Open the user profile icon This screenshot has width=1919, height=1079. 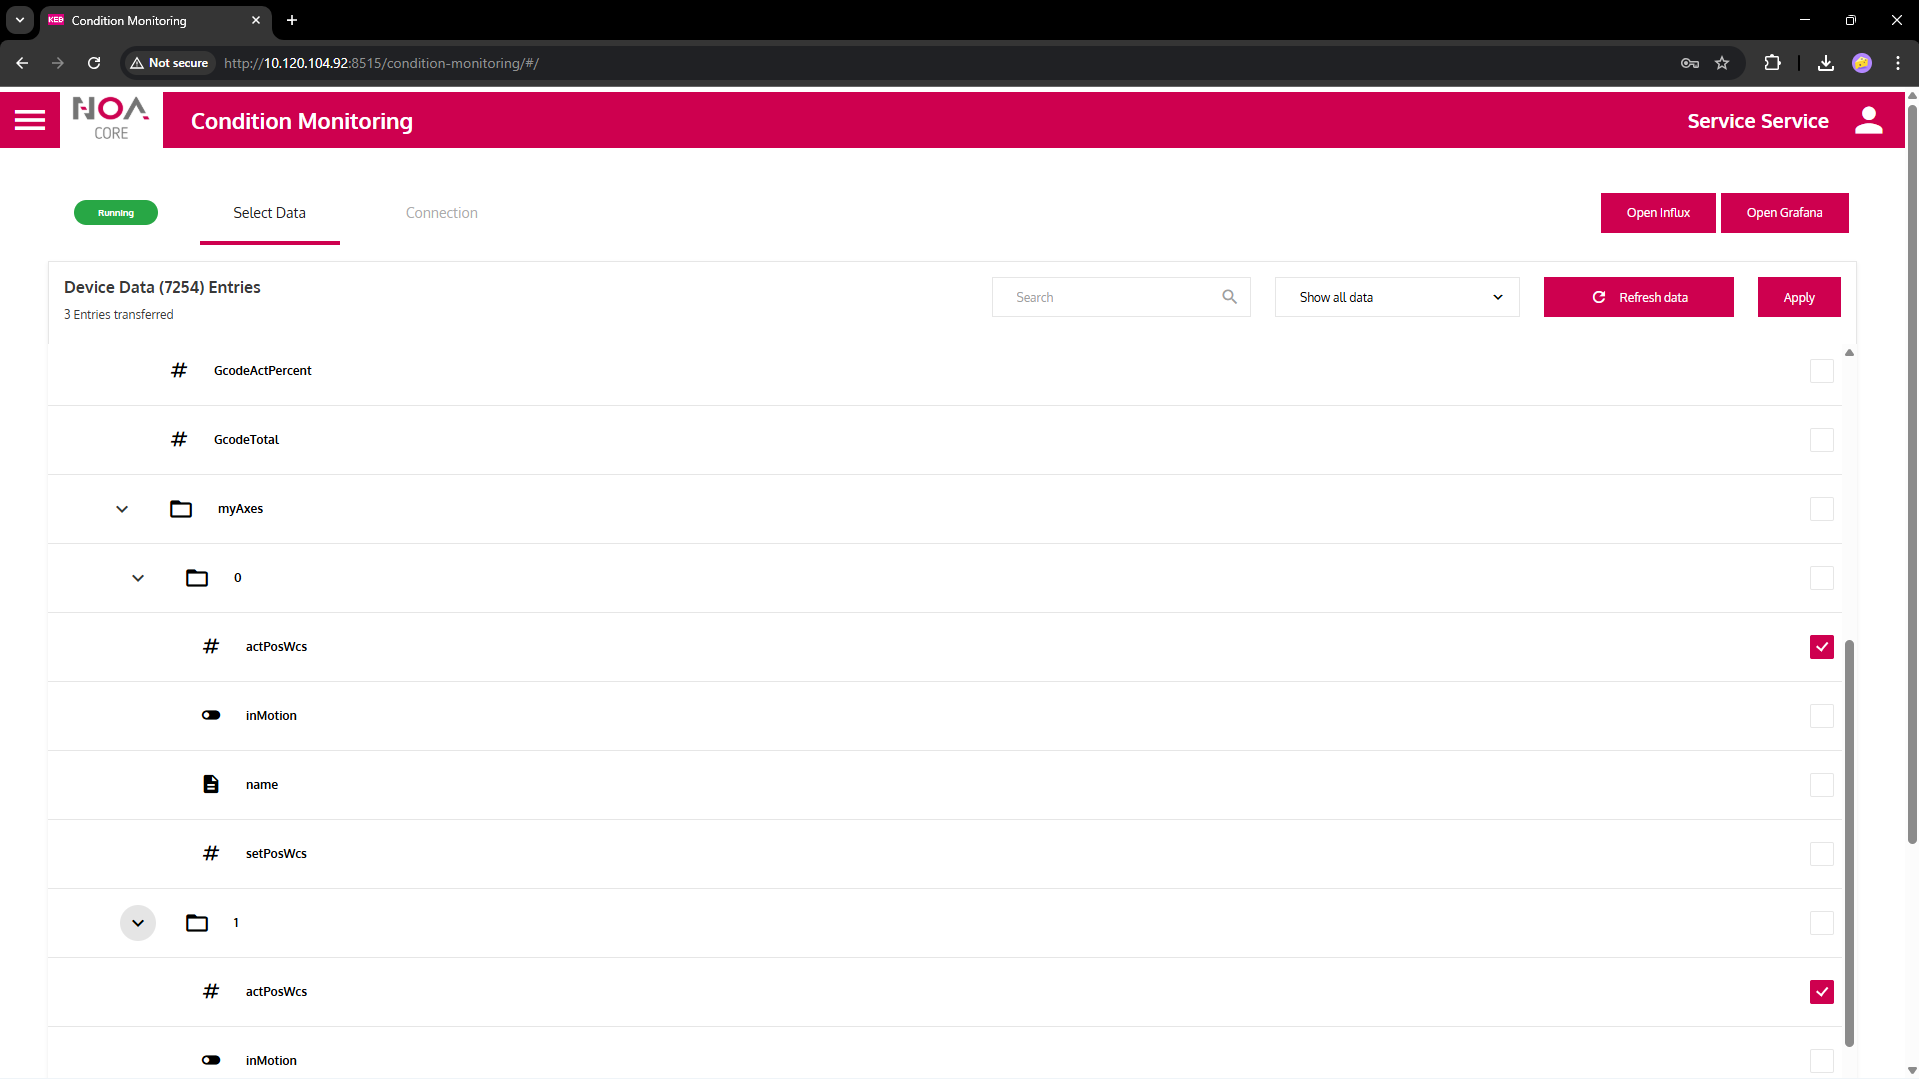[x=1868, y=120]
